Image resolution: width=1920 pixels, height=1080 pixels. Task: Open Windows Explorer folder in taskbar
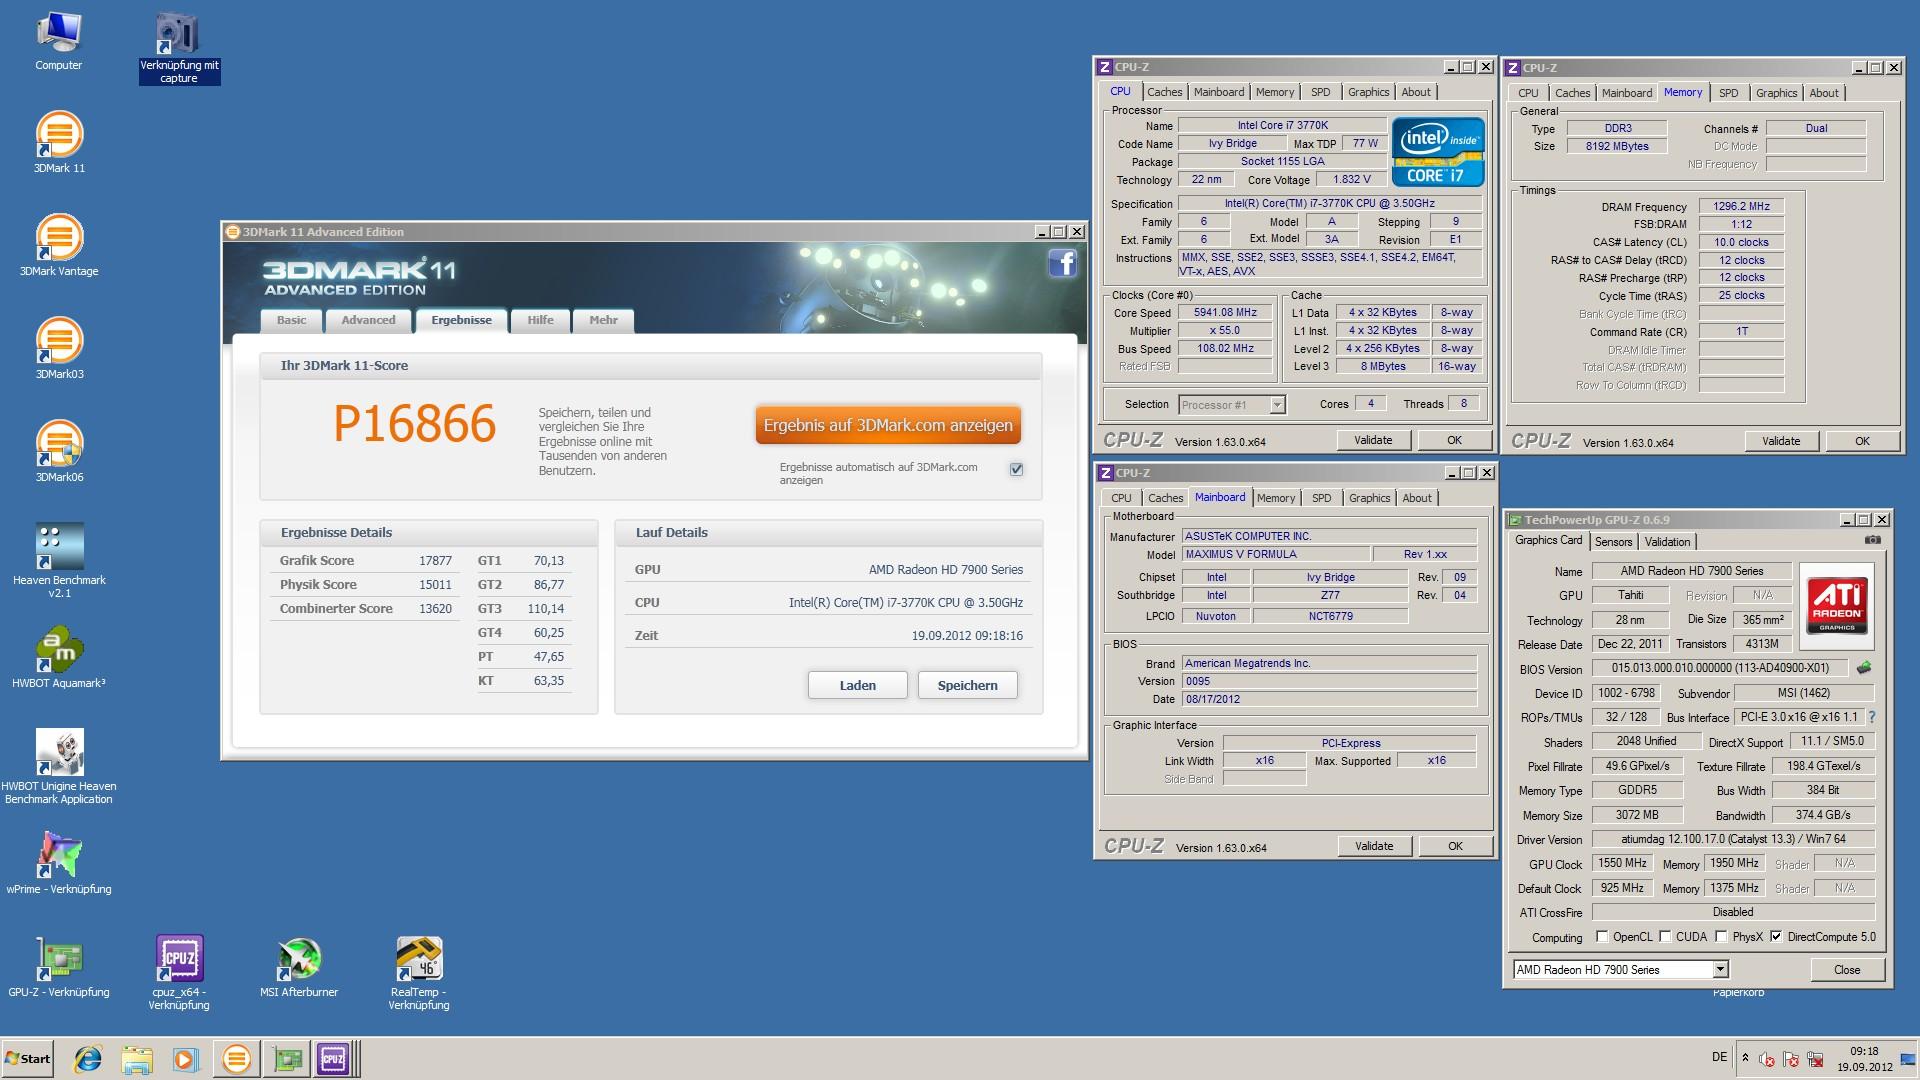pos(137,1059)
